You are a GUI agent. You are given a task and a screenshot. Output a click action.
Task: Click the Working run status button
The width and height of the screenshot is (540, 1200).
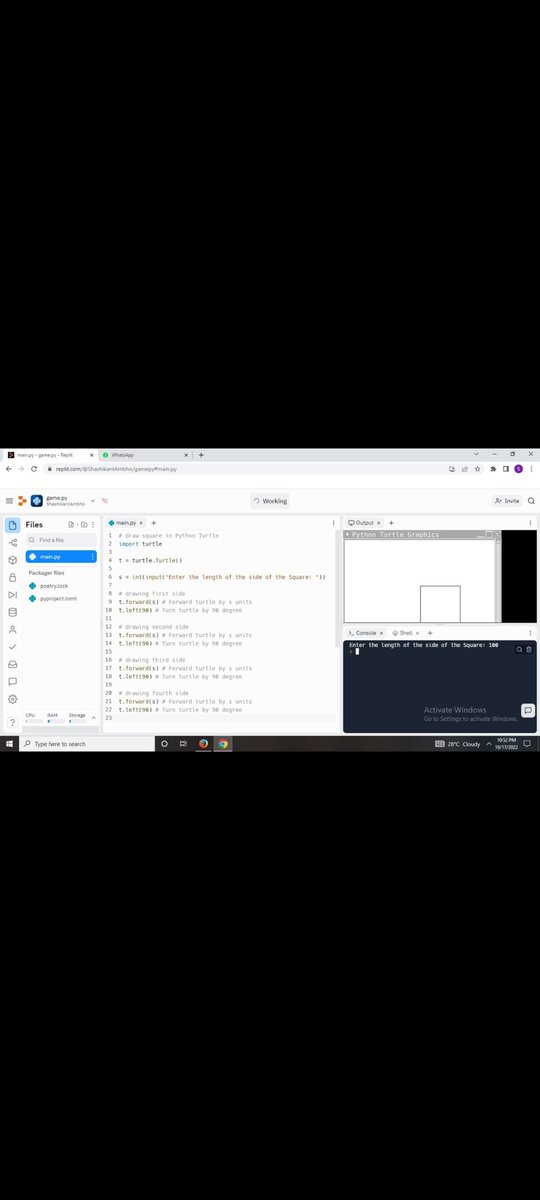pos(270,501)
